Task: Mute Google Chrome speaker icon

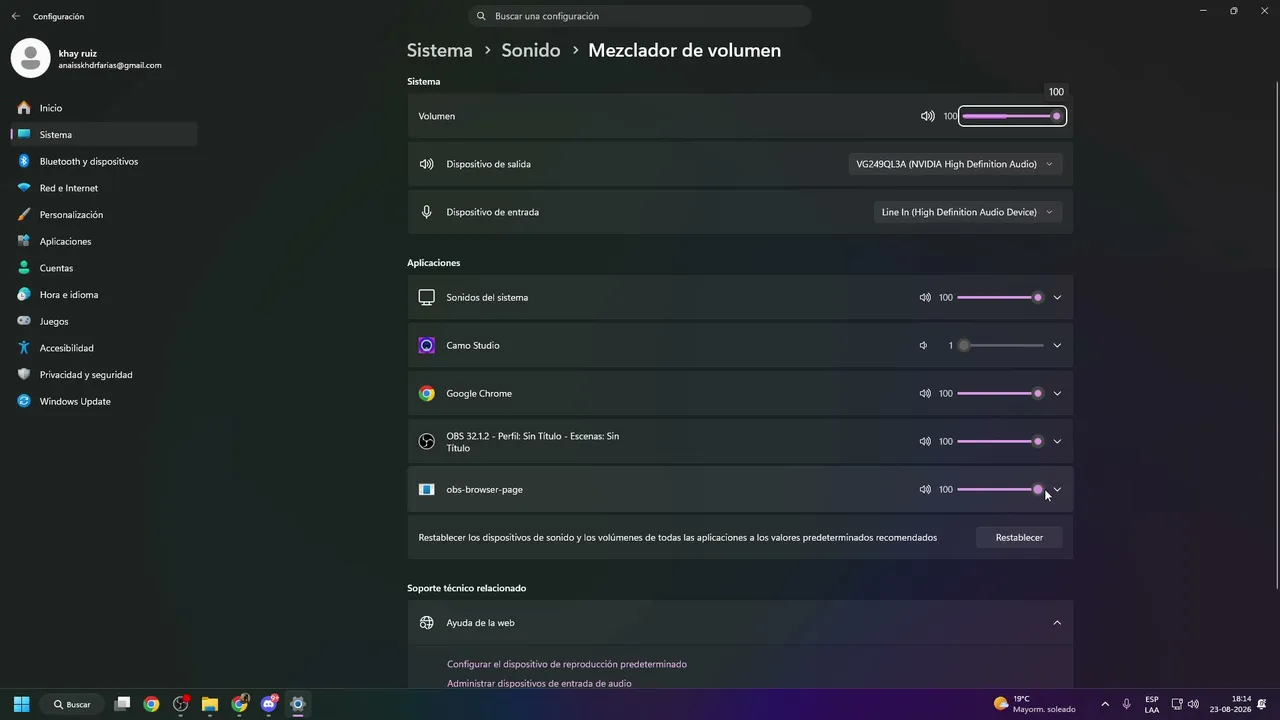Action: 925,393
